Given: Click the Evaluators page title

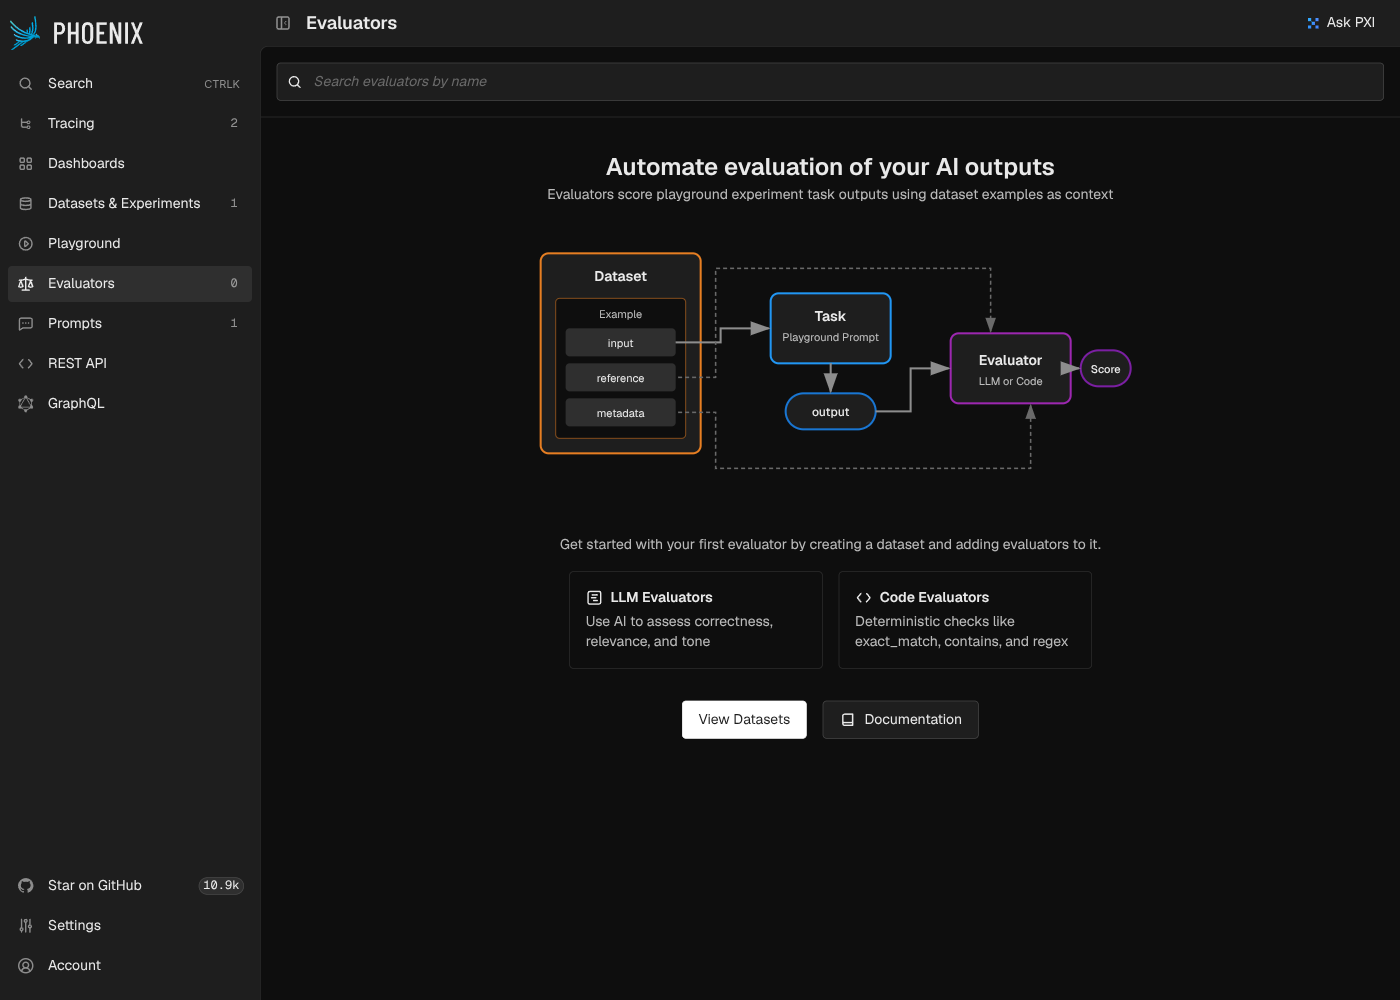Looking at the screenshot, I should 351,23.
